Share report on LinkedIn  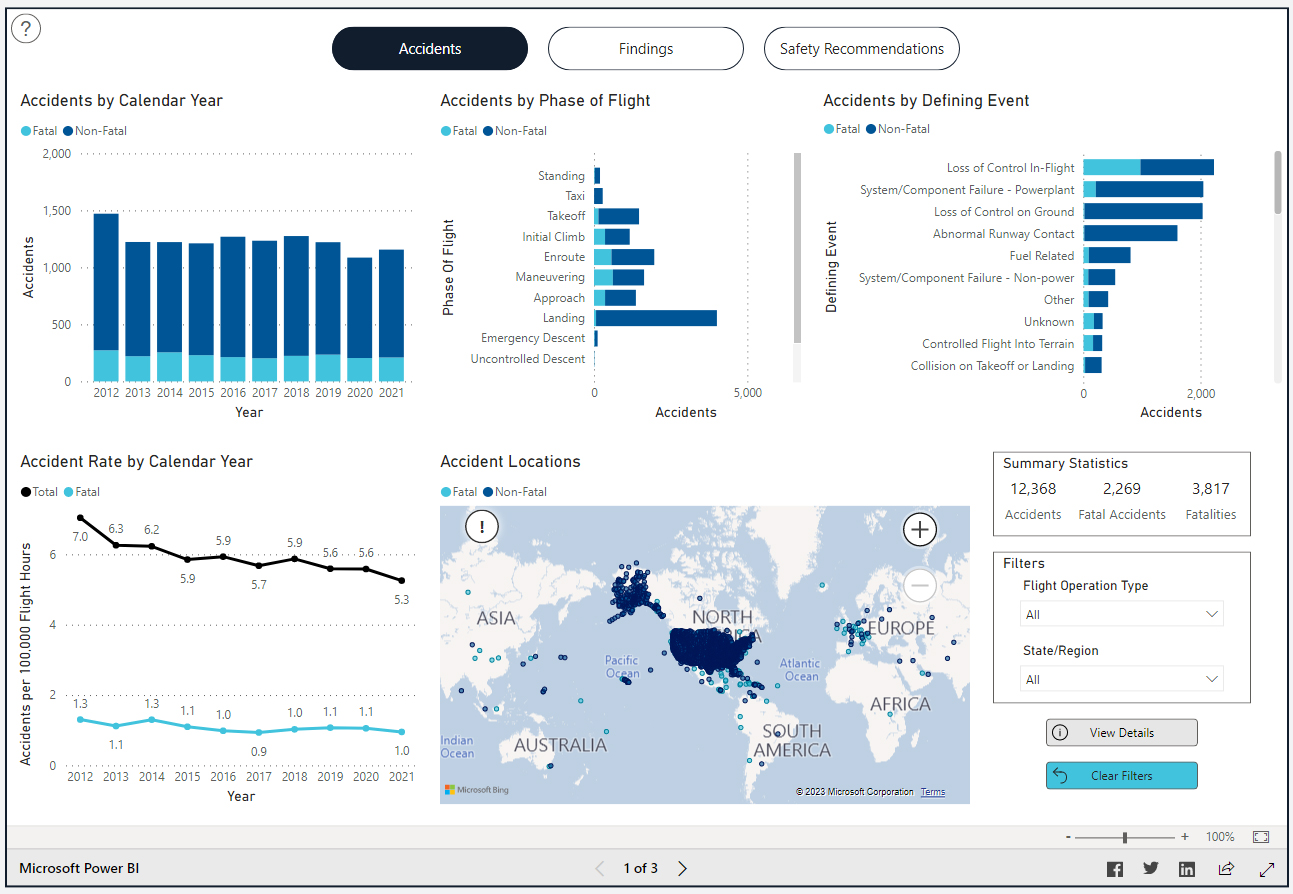pyautogui.click(x=1187, y=868)
